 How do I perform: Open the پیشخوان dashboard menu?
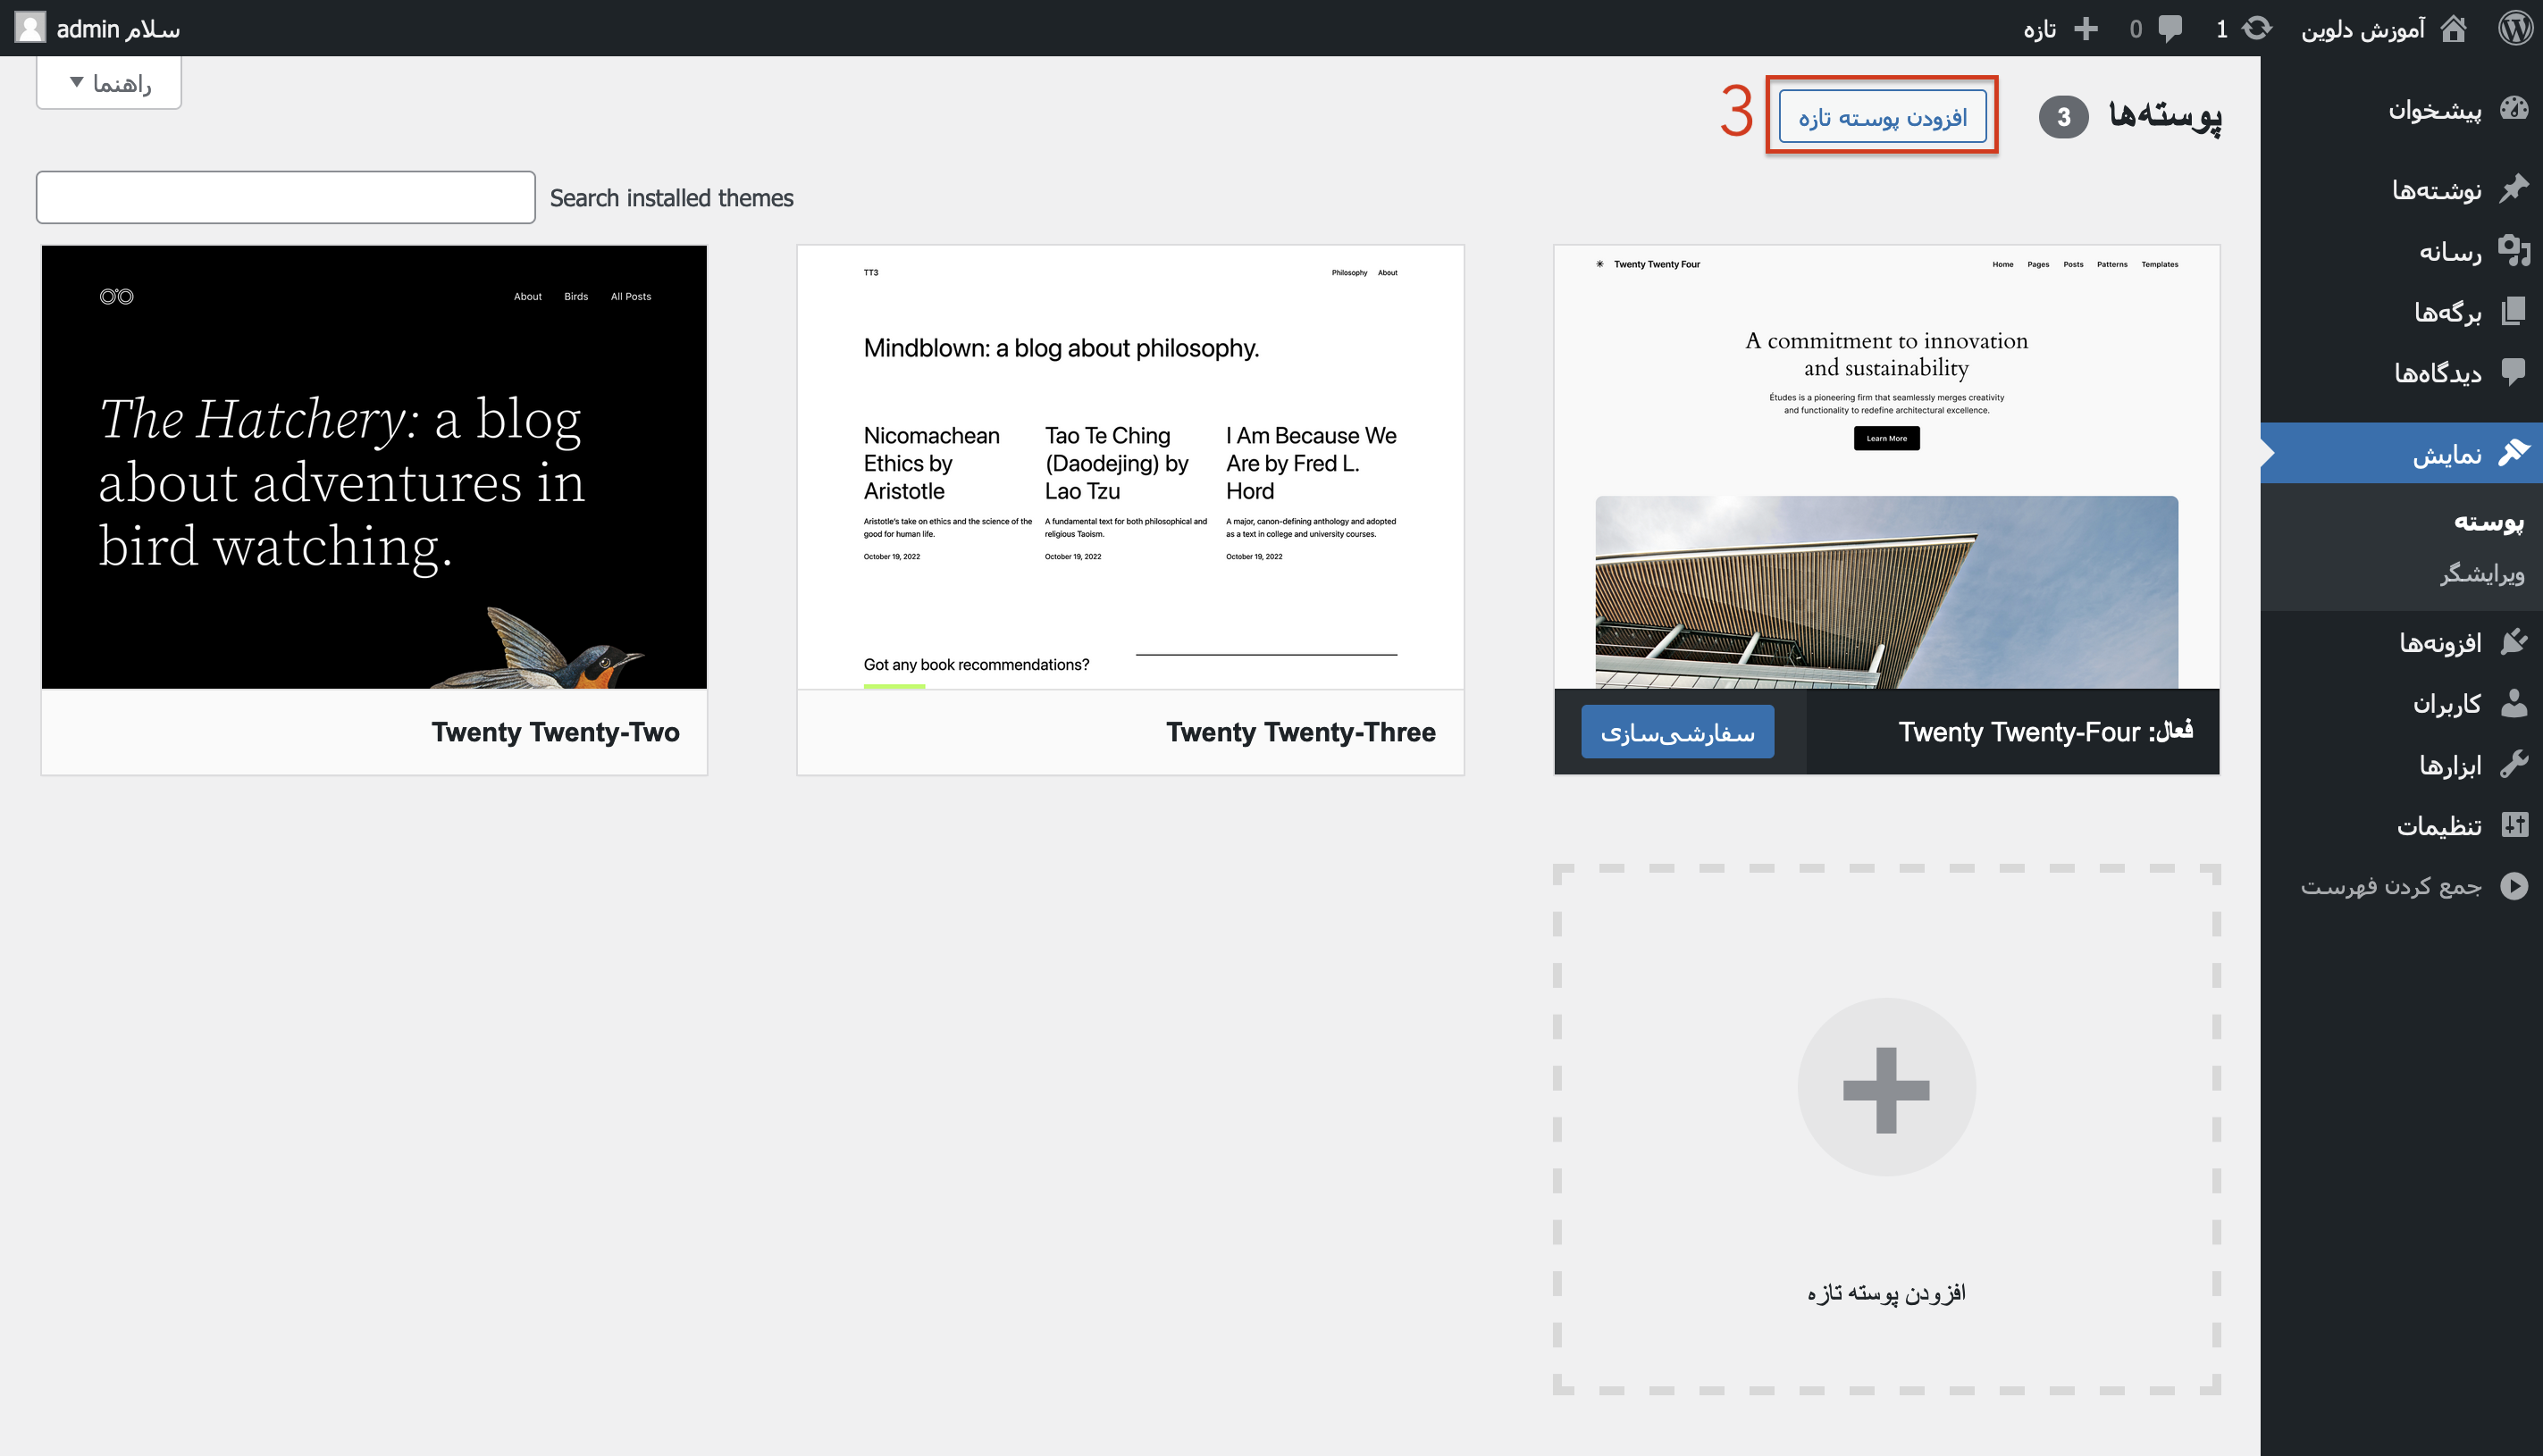(2434, 109)
